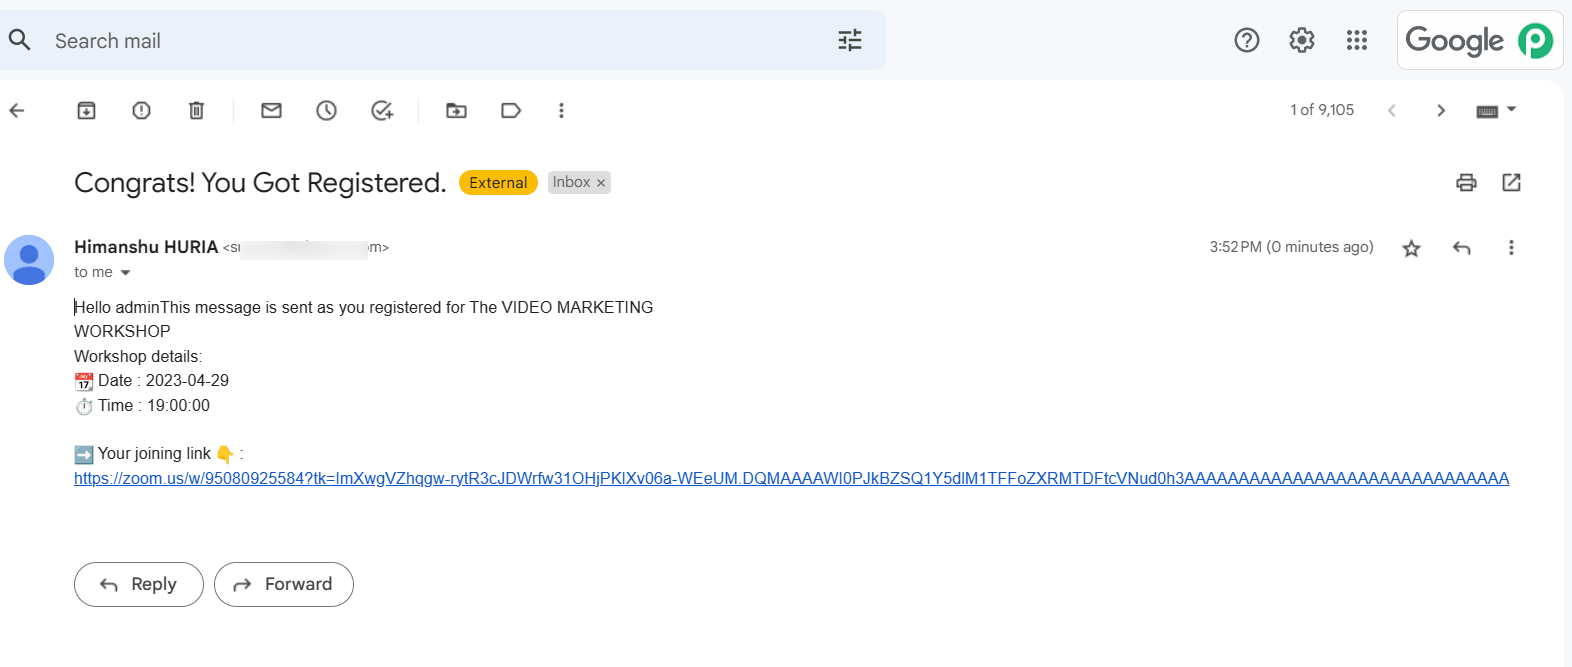Click timestamp '3:52 PM (0 minutes ago)'
1572x667 pixels.
tap(1292, 247)
